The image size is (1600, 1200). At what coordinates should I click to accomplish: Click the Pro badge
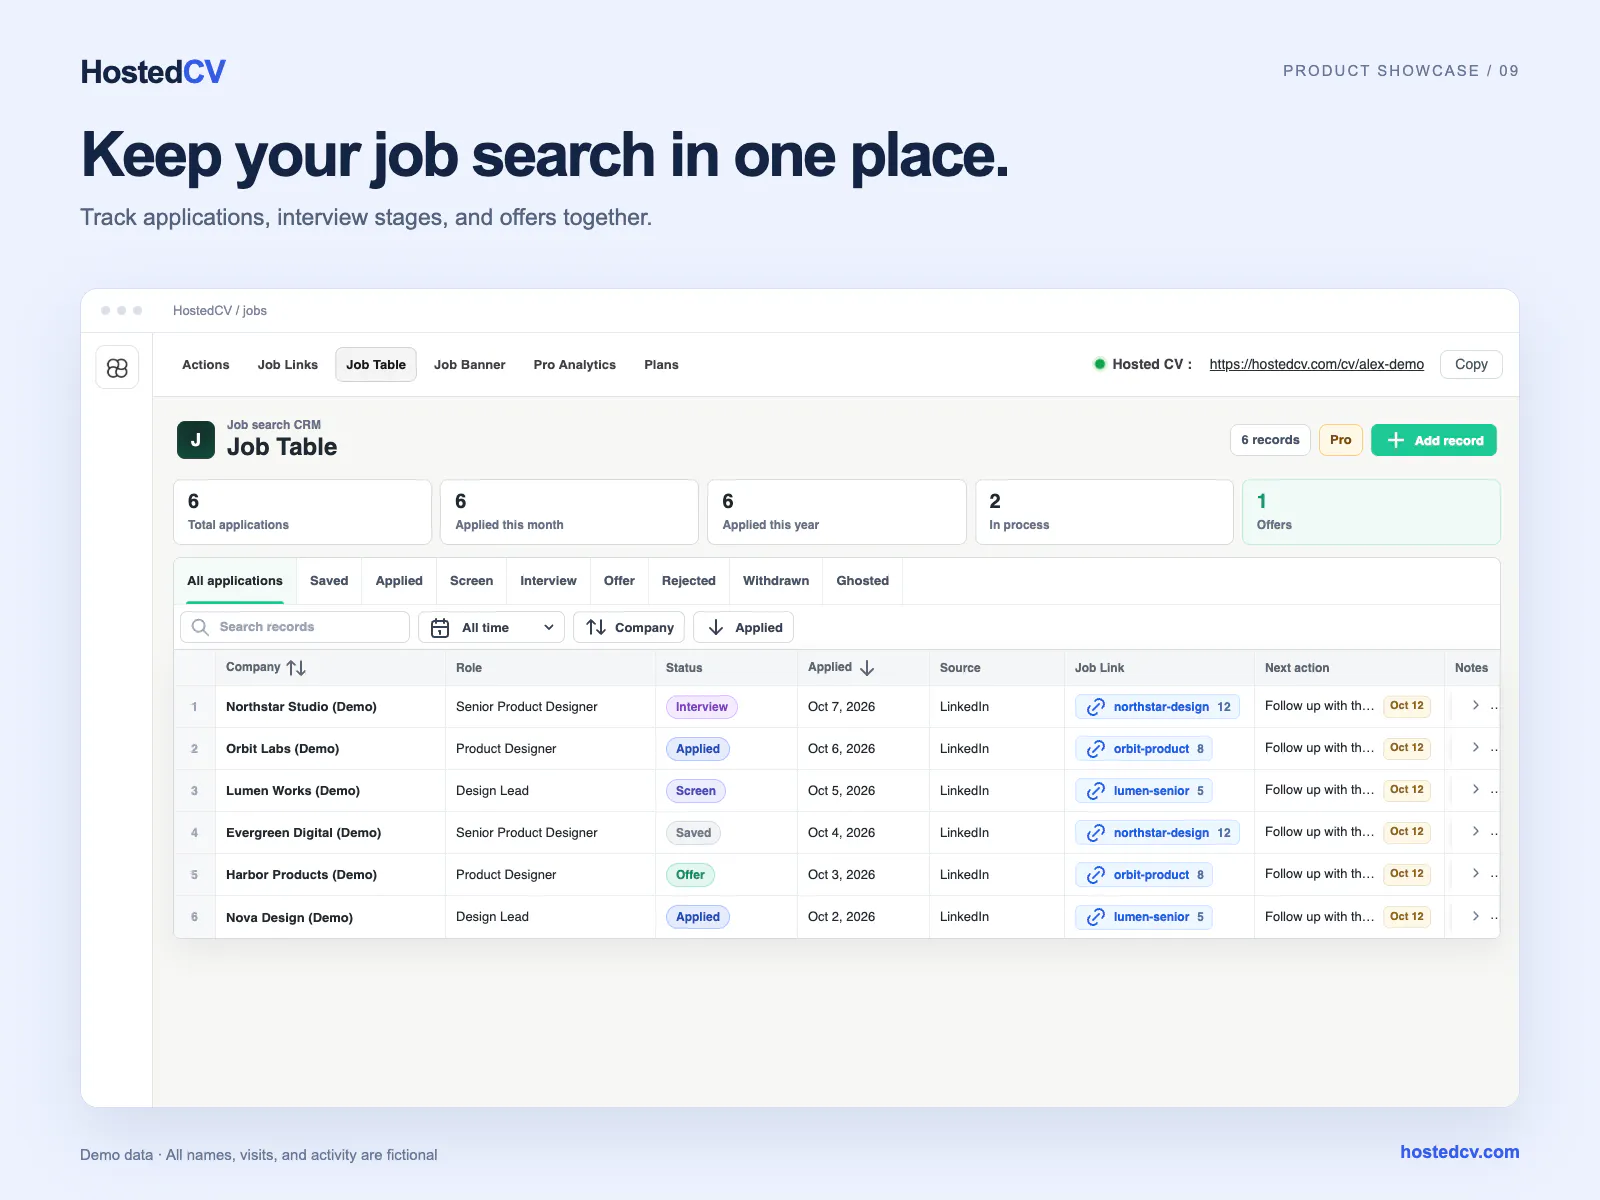pos(1341,440)
